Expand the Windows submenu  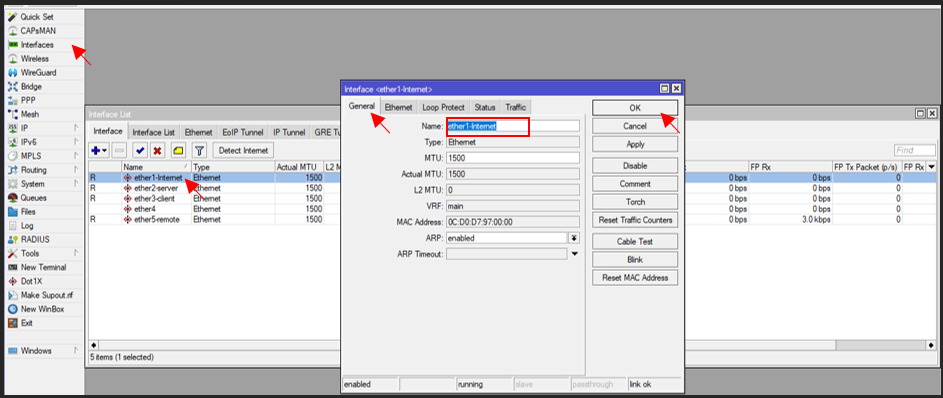point(76,351)
